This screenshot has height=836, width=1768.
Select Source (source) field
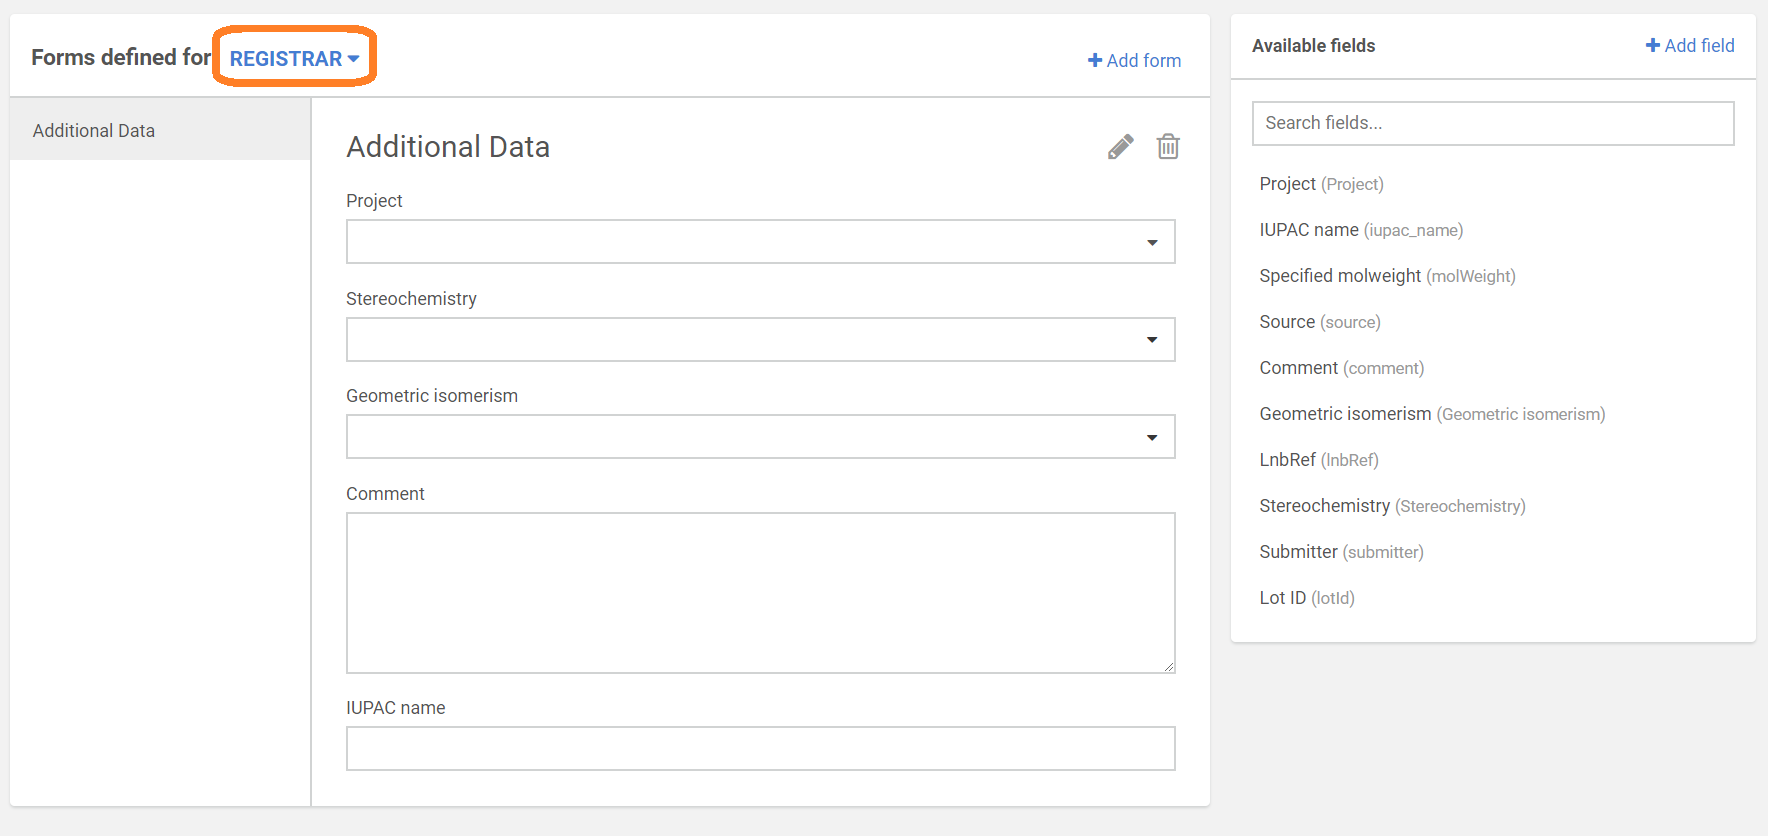point(1320,322)
